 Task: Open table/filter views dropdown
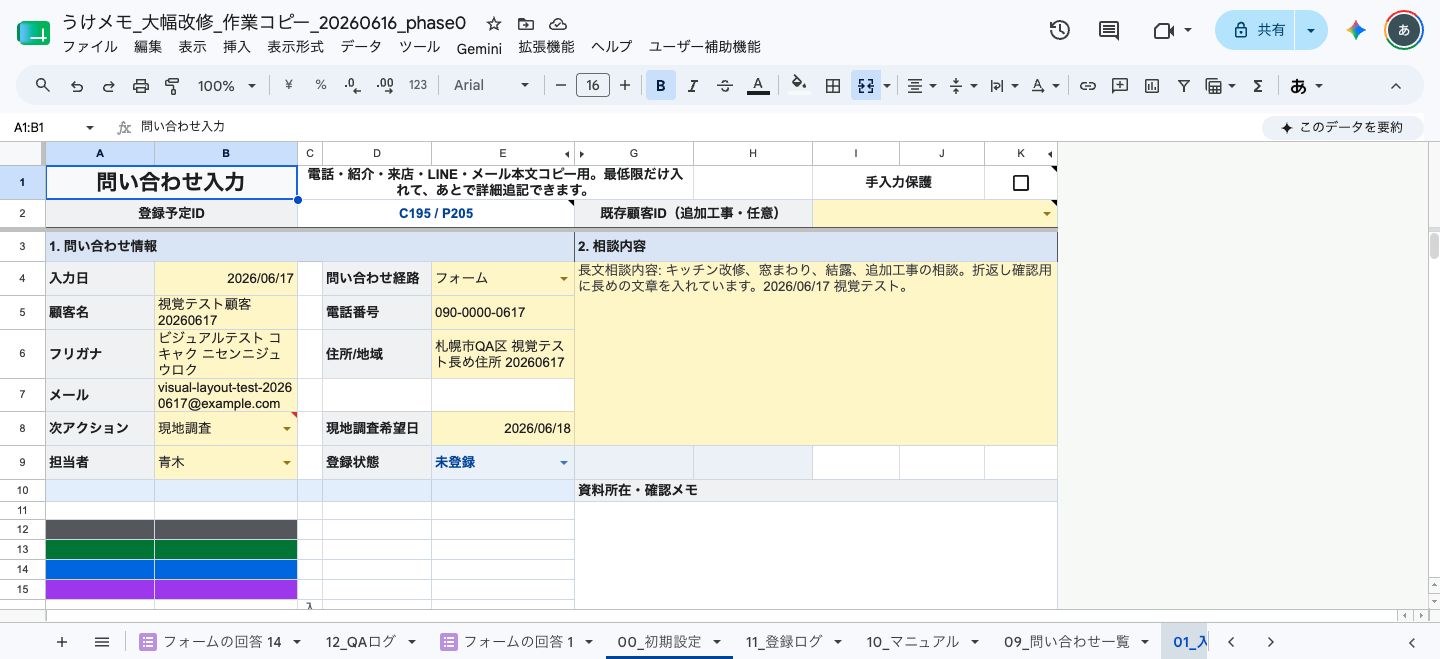[x=1221, y=86]
